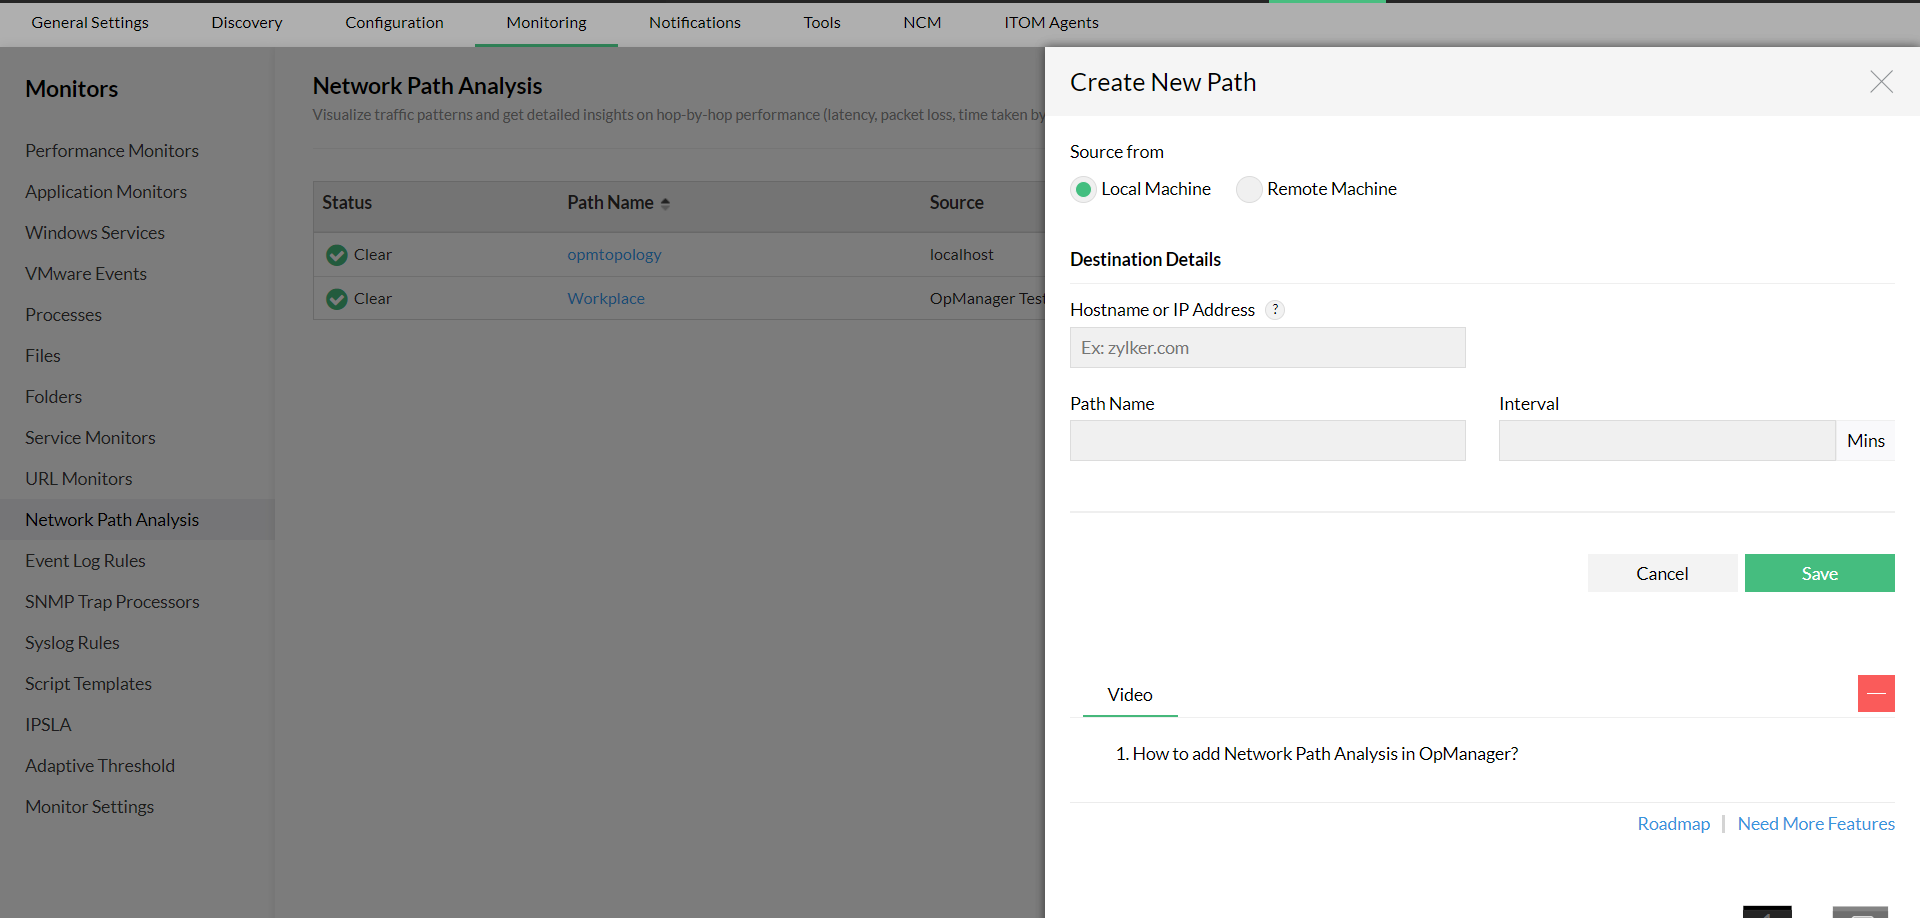Select the Local Machine radio button
The height and width of the screenshot is (918, 1920).
pos(1083,189)
